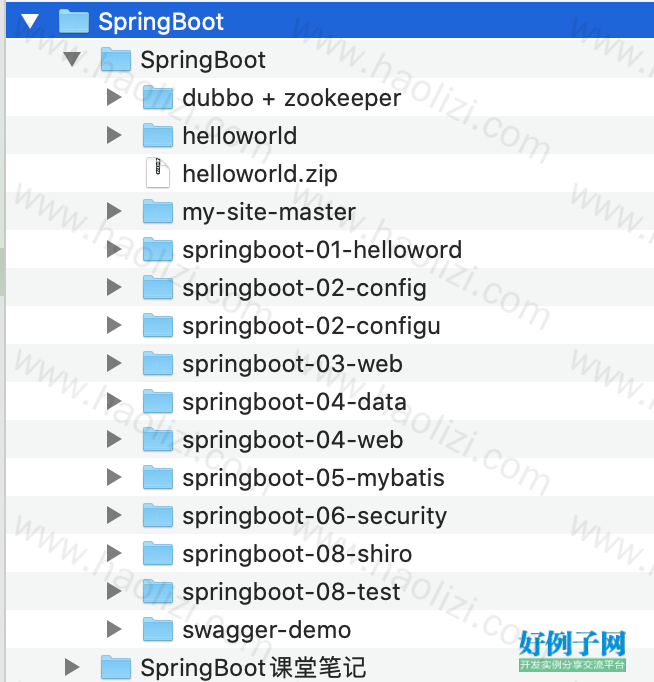Expand springboot-02-configu disclosure triangle
654x682 pixels.
[114, 325]
